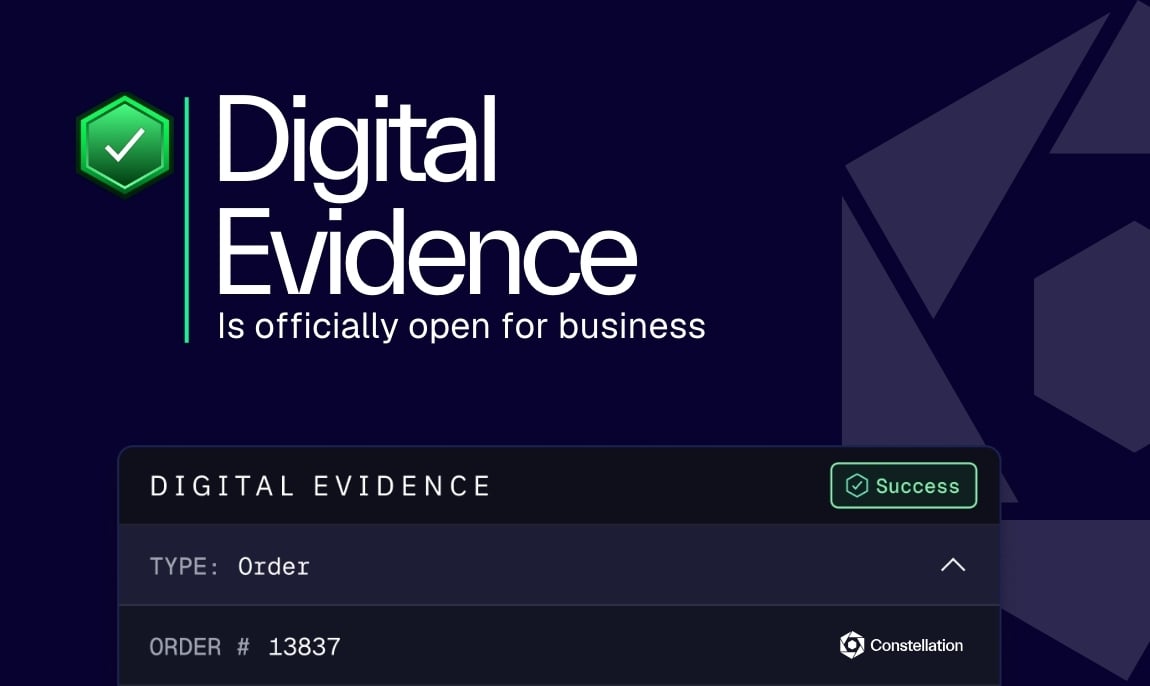This screenshot has height=686, width=1150.
Task: Click the green vertical divider line beside the headline
Action: 187,220
